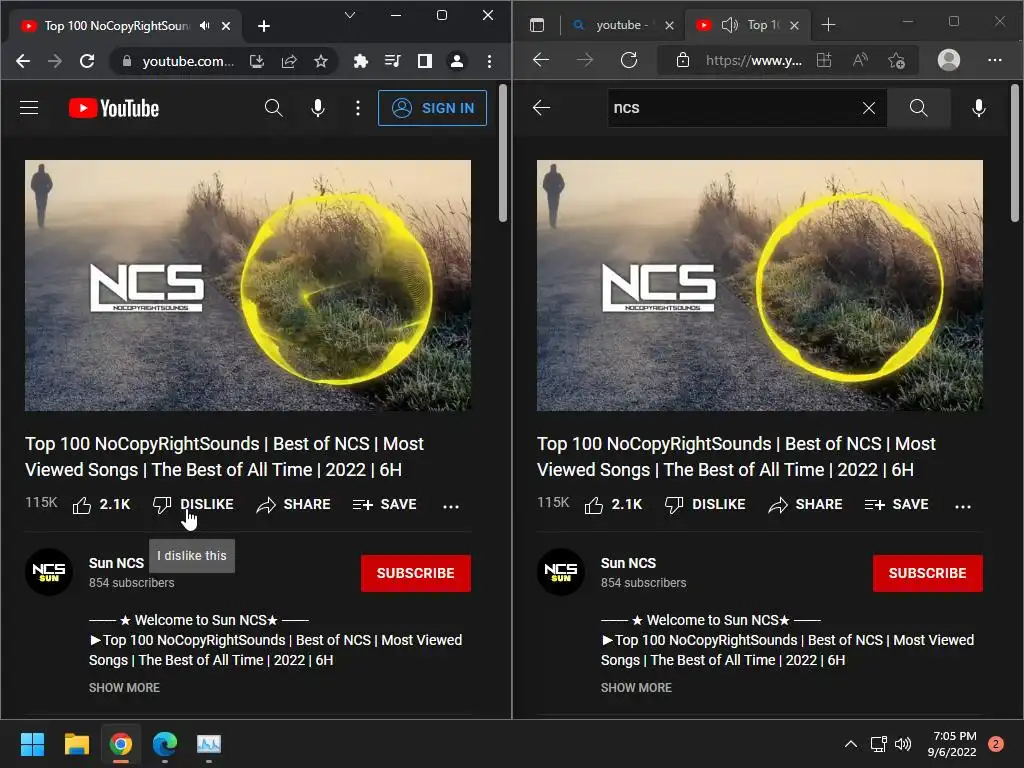
Task: Save the video in Chrome window
Action: point(385,504)
